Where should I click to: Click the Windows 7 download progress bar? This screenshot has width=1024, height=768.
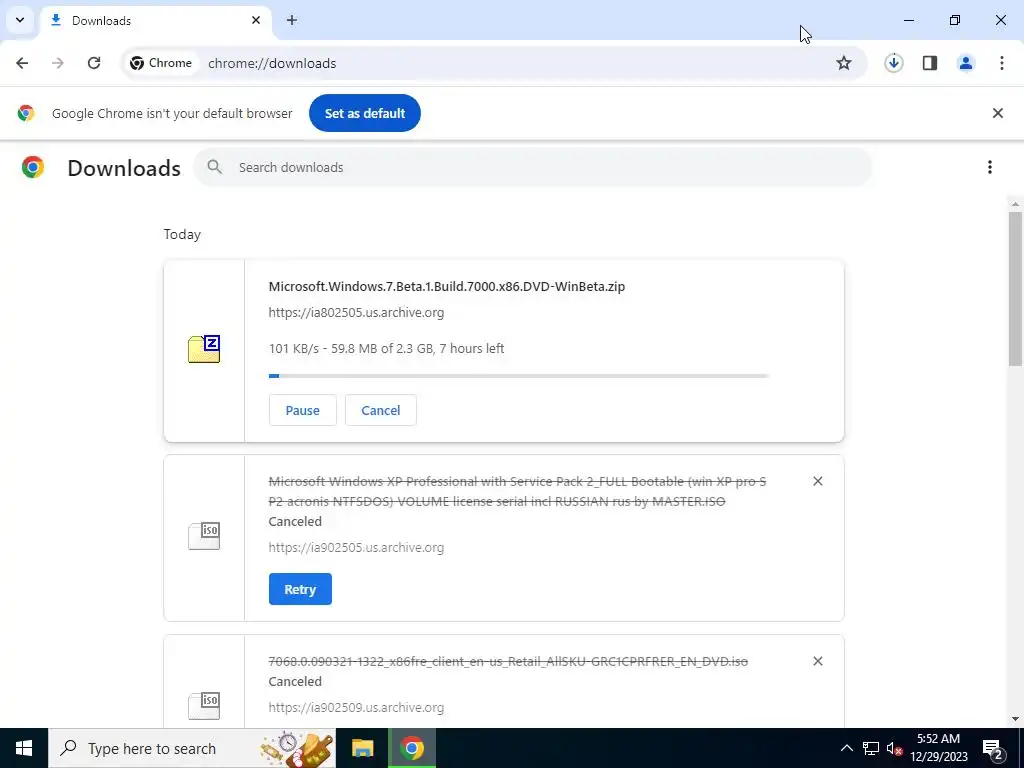pyautogui.click(x=519, y=376)
